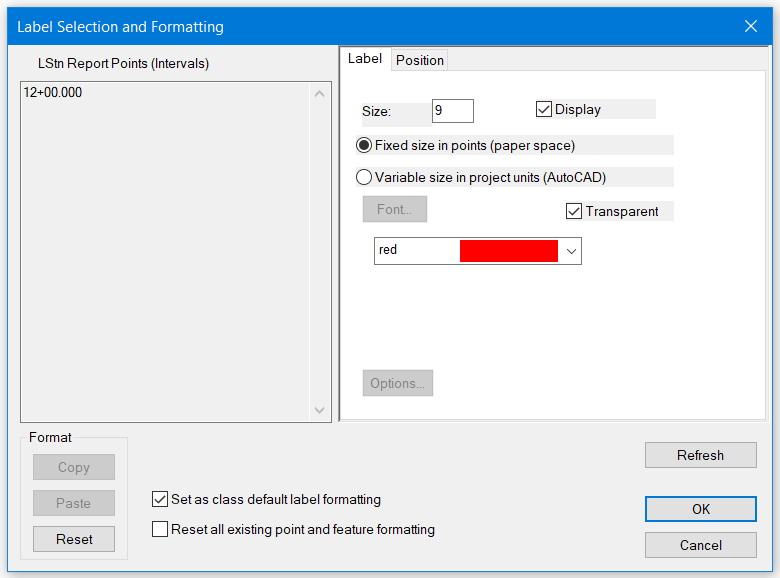780x578 pixels.
Task: Click the Size input field
Action: pos(452,111)
